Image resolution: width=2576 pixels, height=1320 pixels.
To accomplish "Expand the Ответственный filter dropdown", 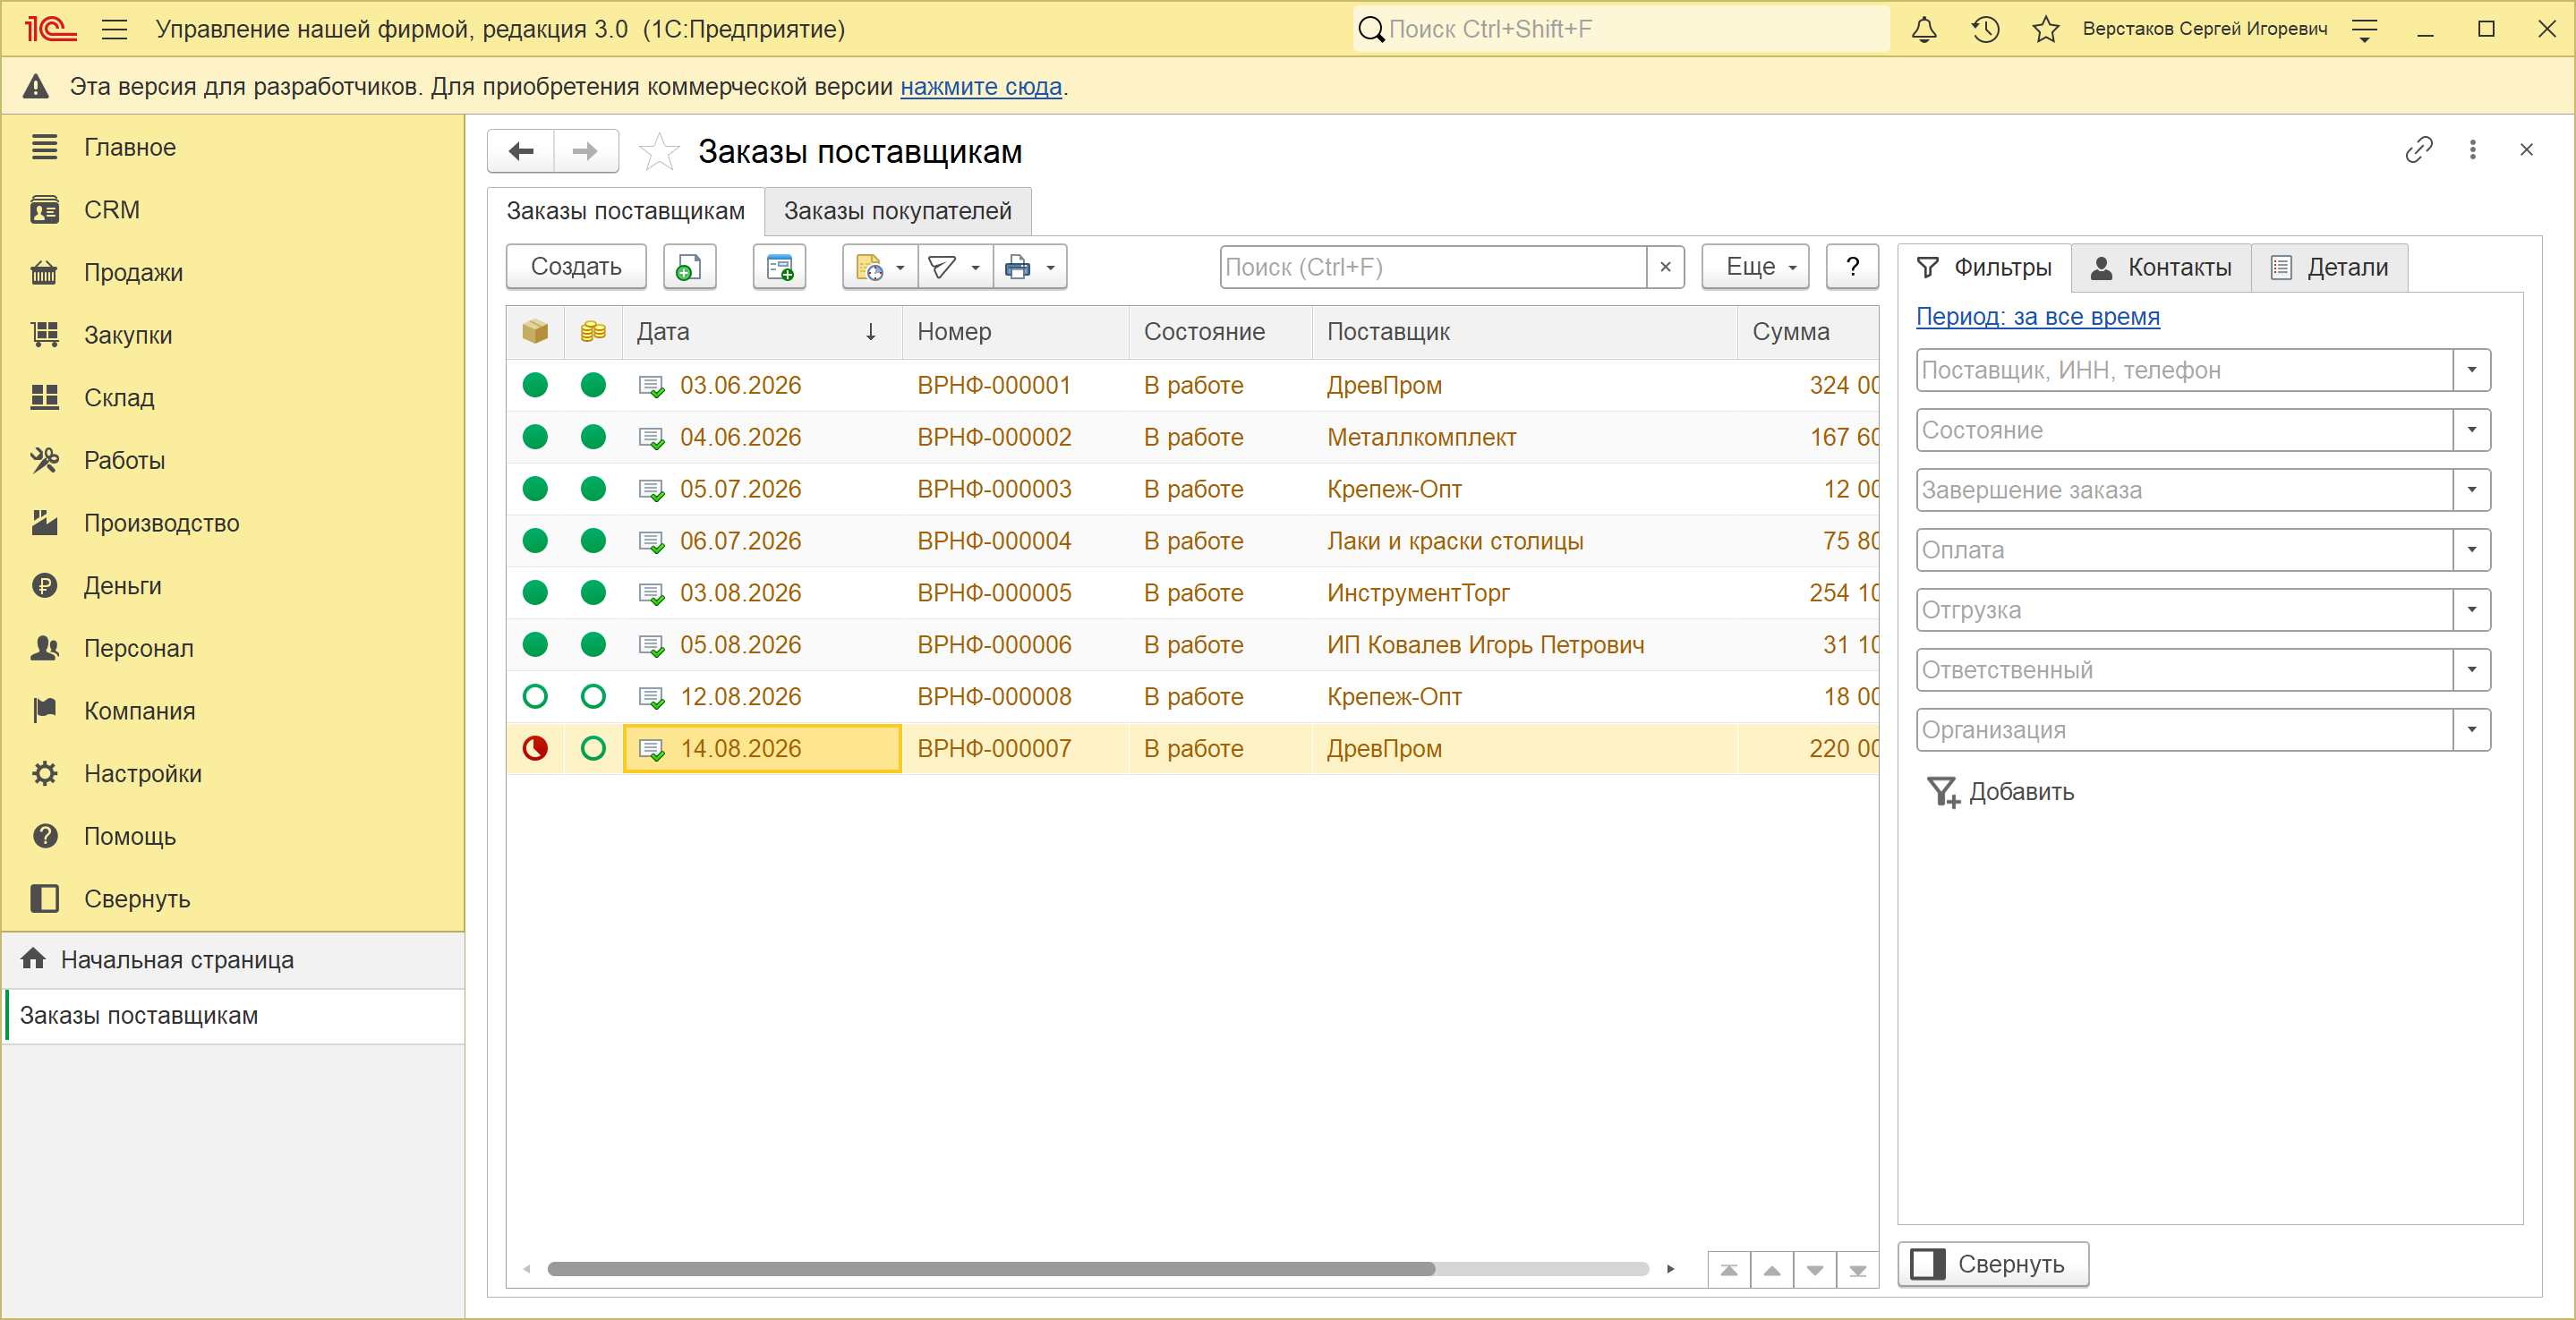I will pos(2471,670).
